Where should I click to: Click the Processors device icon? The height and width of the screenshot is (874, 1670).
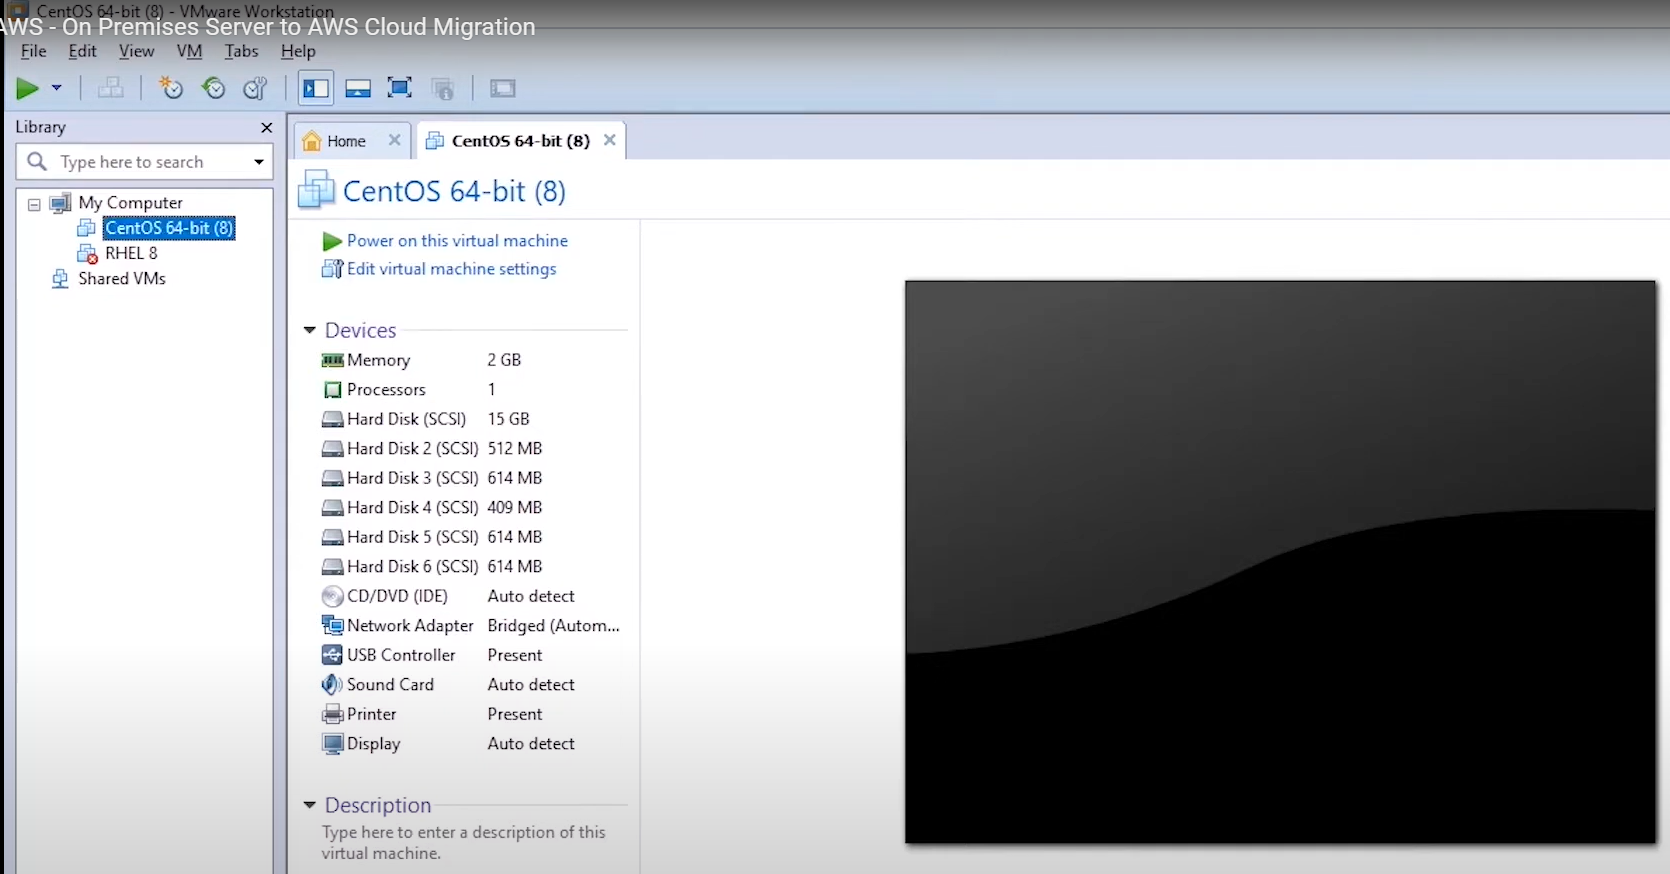[332, 390]
